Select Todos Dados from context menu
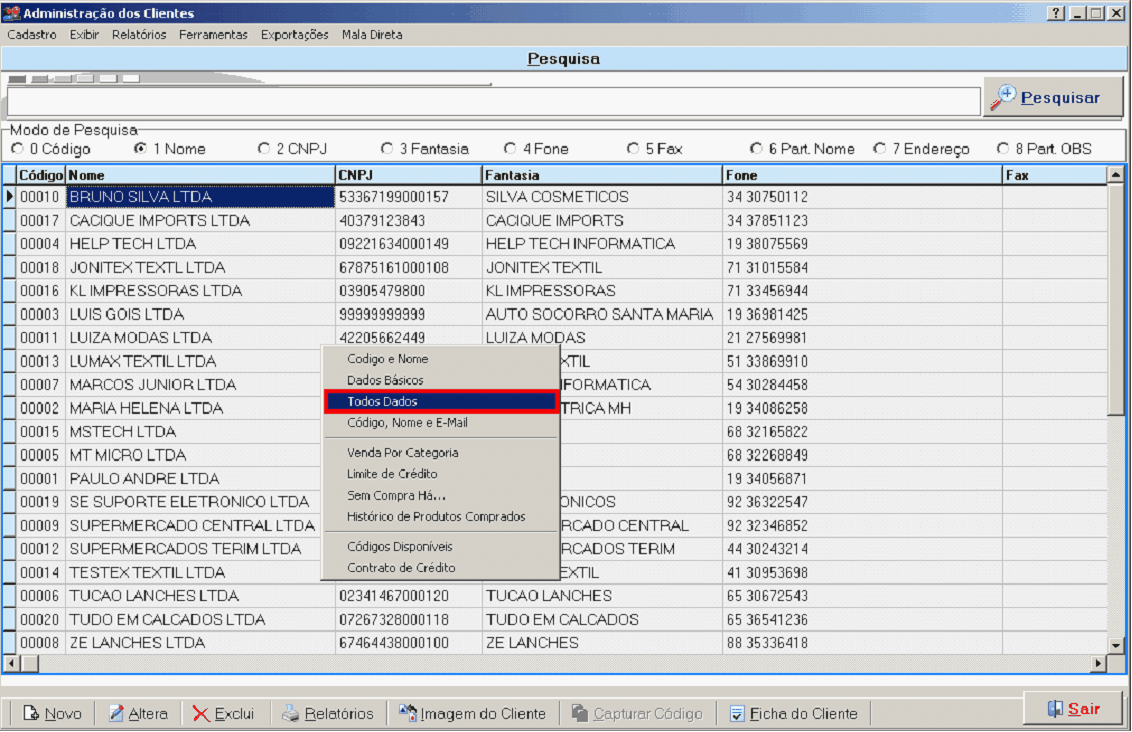This screenshot has height=732, width=1132. point(440,401)
